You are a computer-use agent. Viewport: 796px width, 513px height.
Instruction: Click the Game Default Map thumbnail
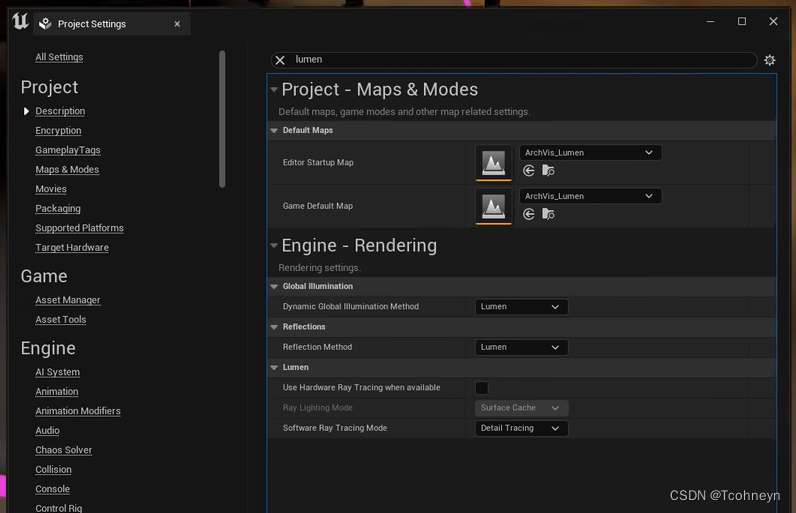[x=493, y=206]
